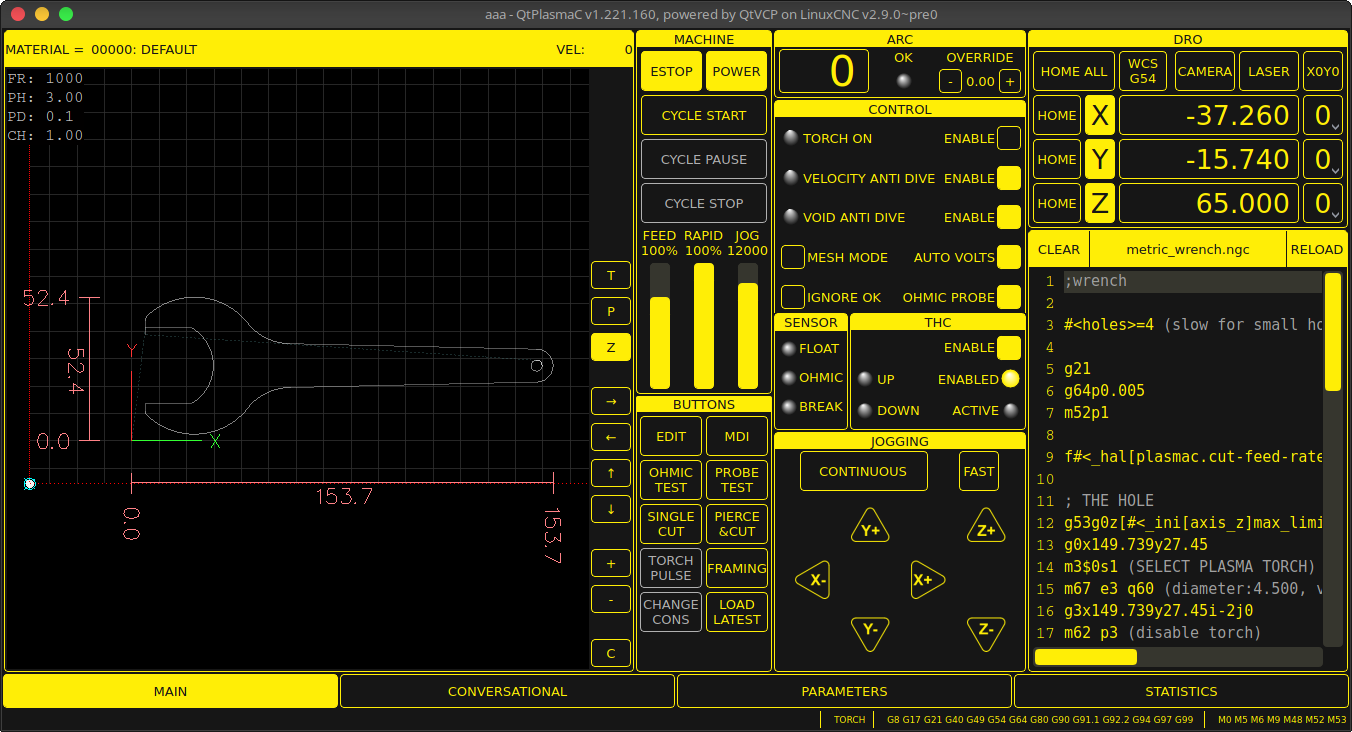Enable IGNORE OK checkbox
The image size is (1352, 732).
pyautogui.click(x=793, y=297)
